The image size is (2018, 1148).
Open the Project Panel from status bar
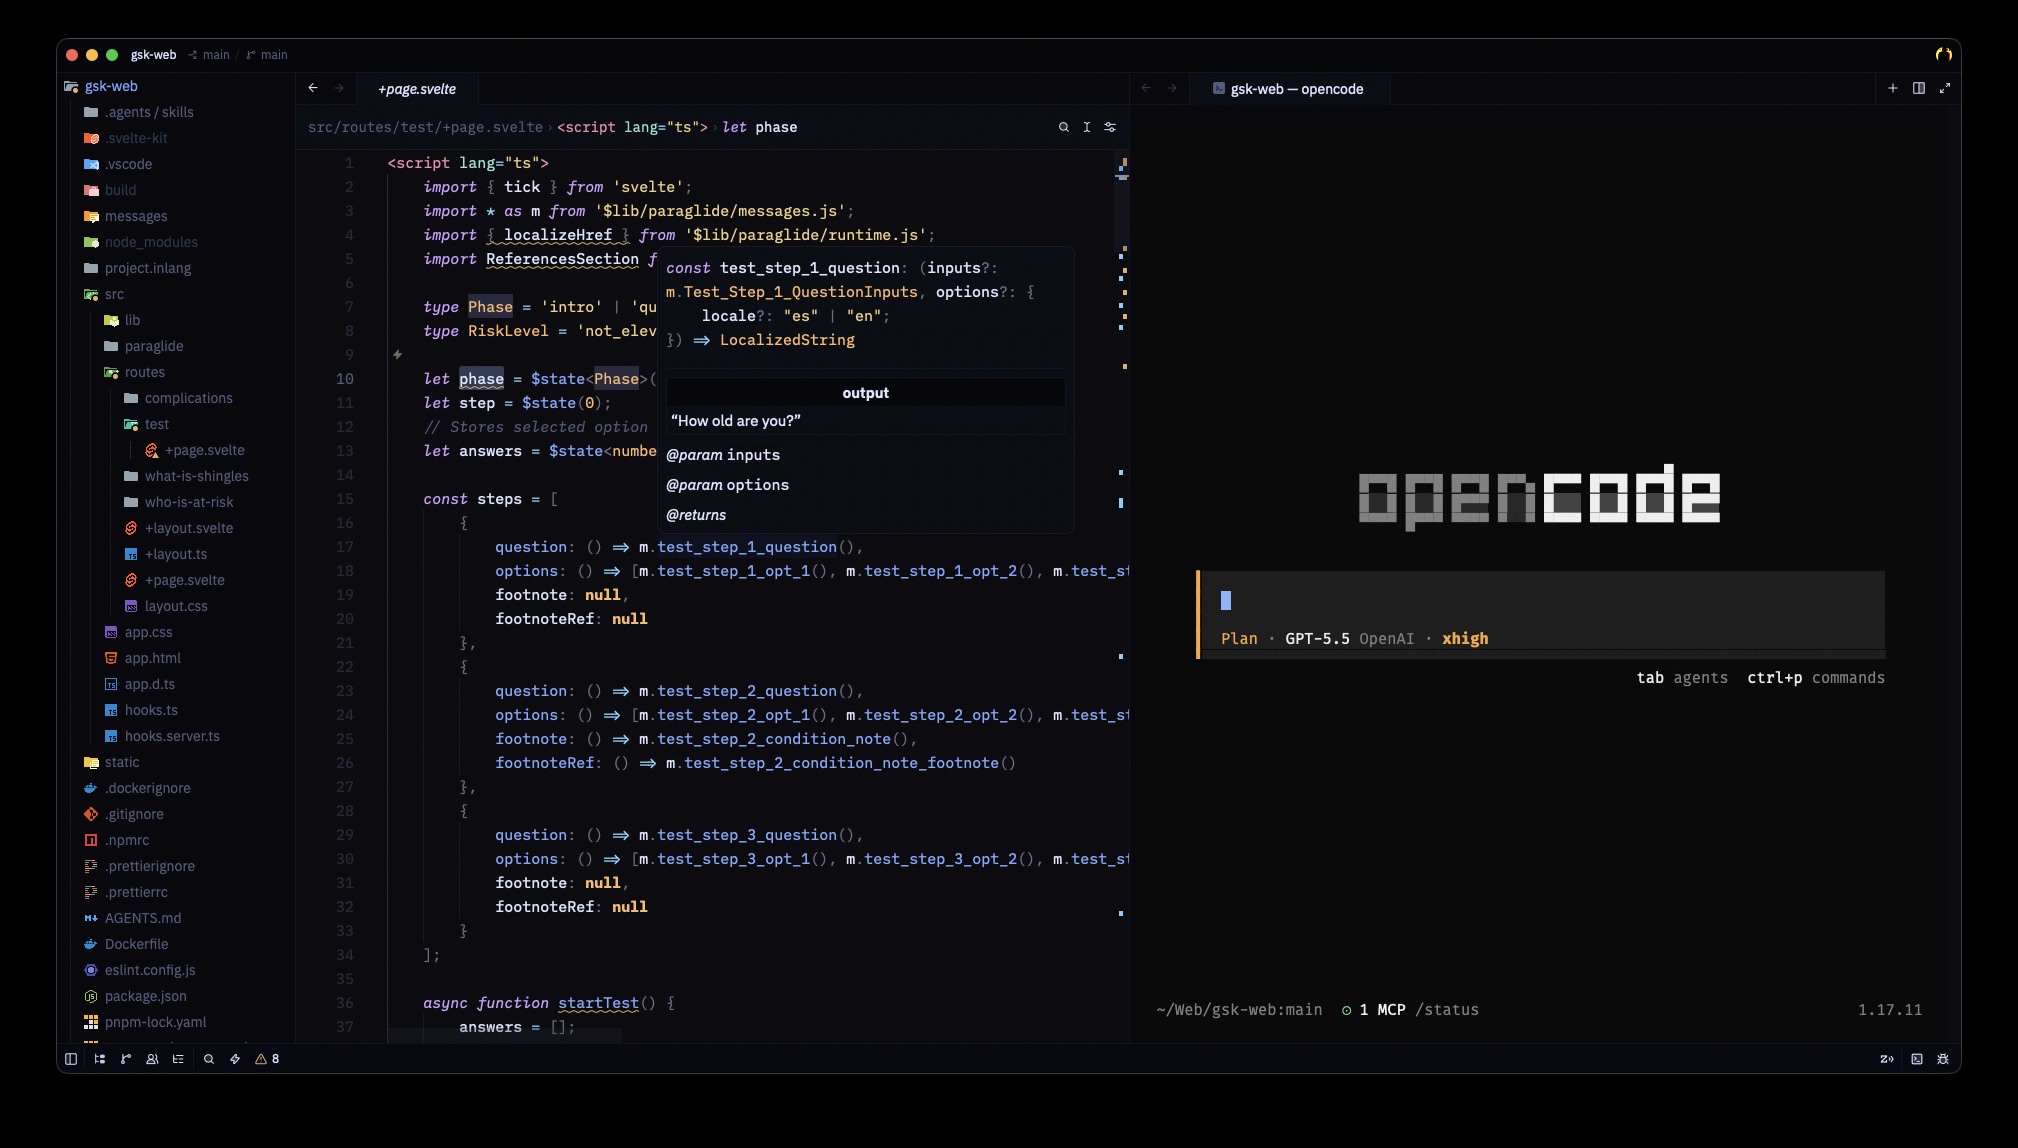[99, 1059]
